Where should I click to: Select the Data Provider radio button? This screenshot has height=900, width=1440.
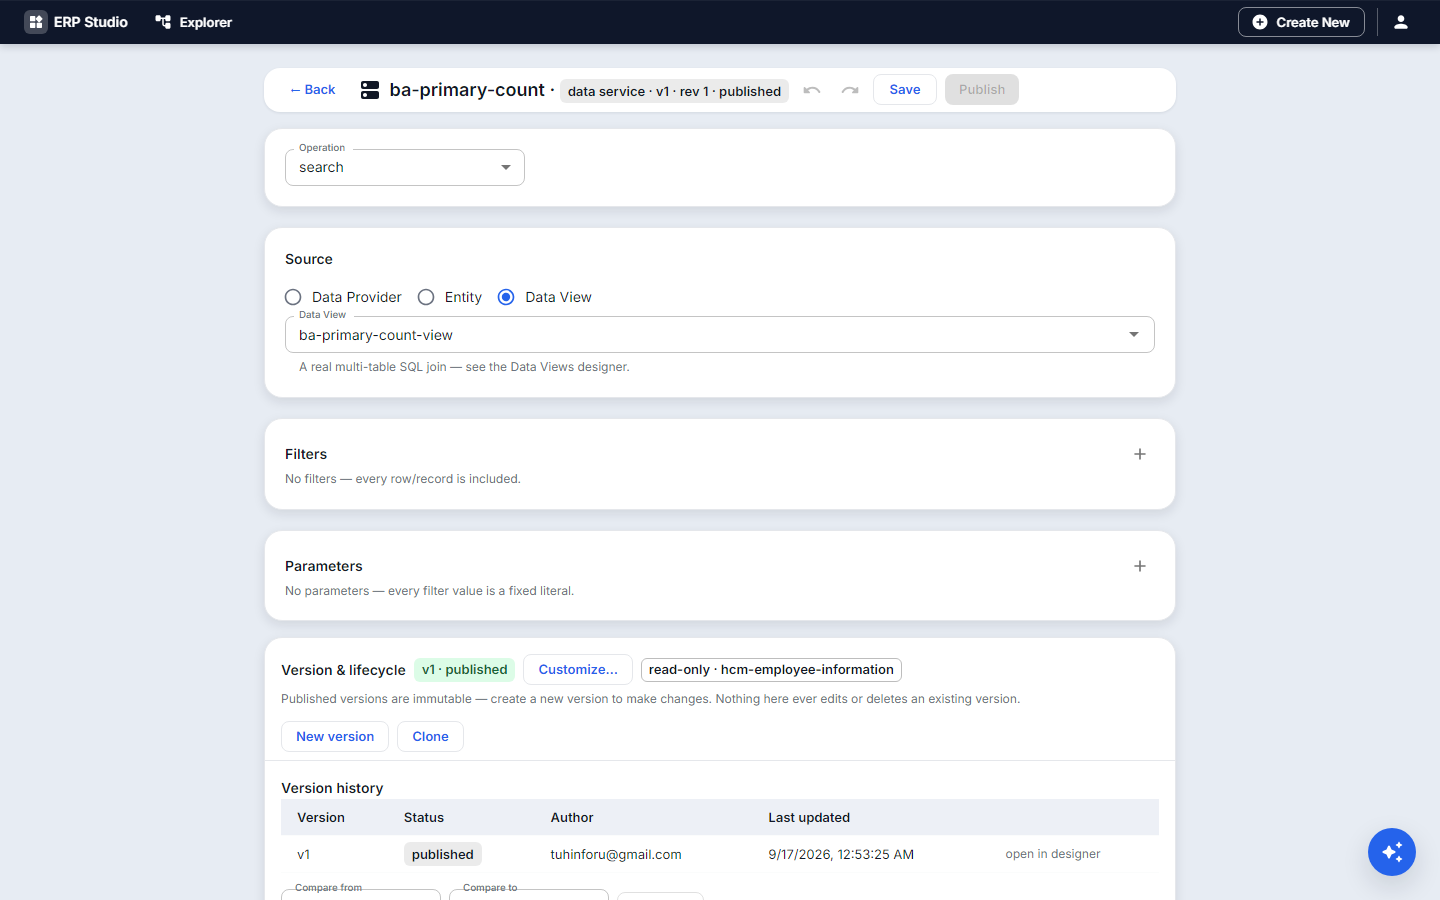pos(293,297)
